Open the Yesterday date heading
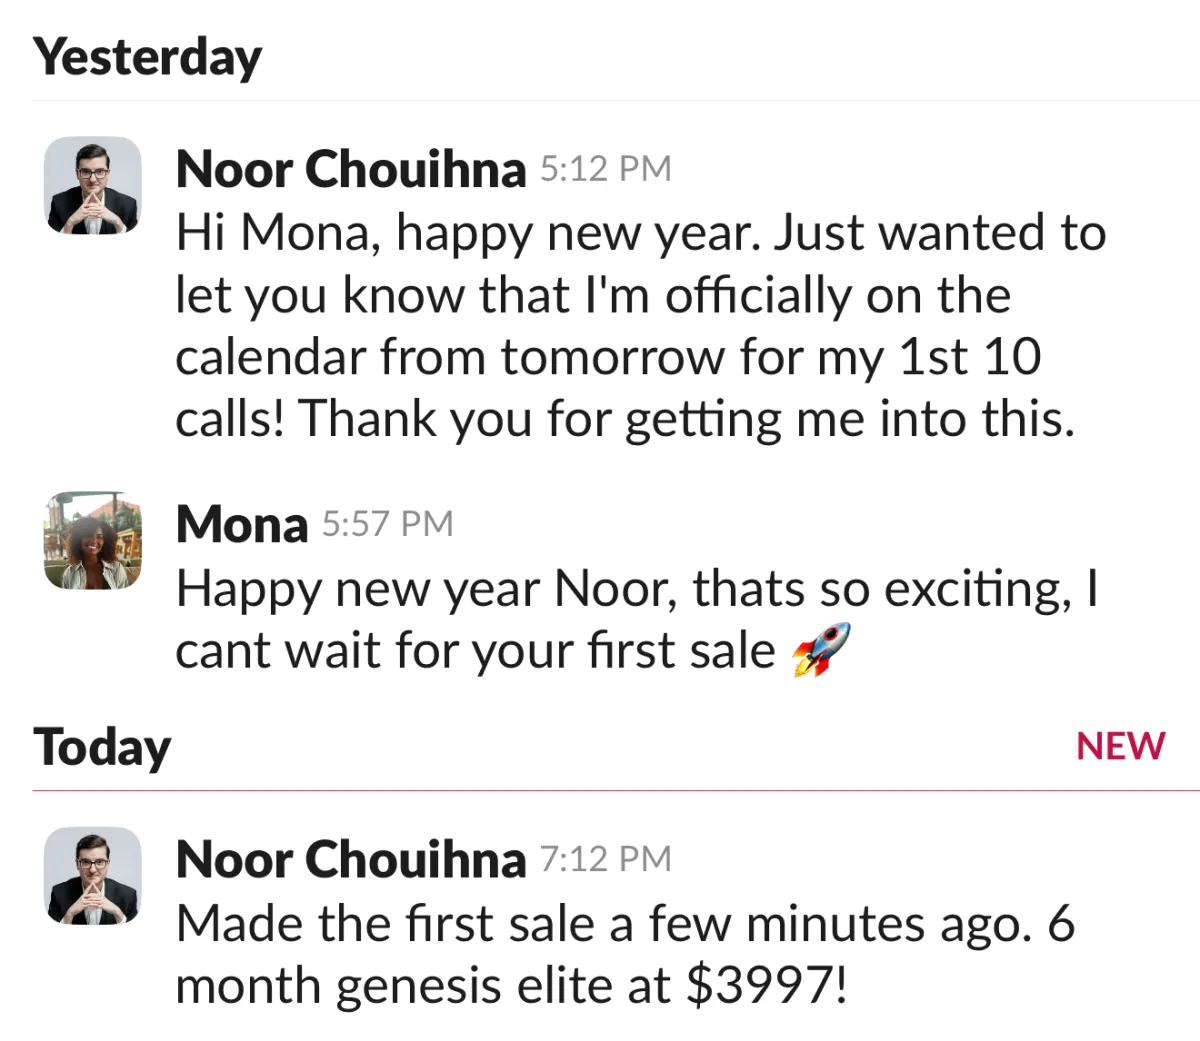Viewport: 1200px width, 1041px height. pos(147,58)
